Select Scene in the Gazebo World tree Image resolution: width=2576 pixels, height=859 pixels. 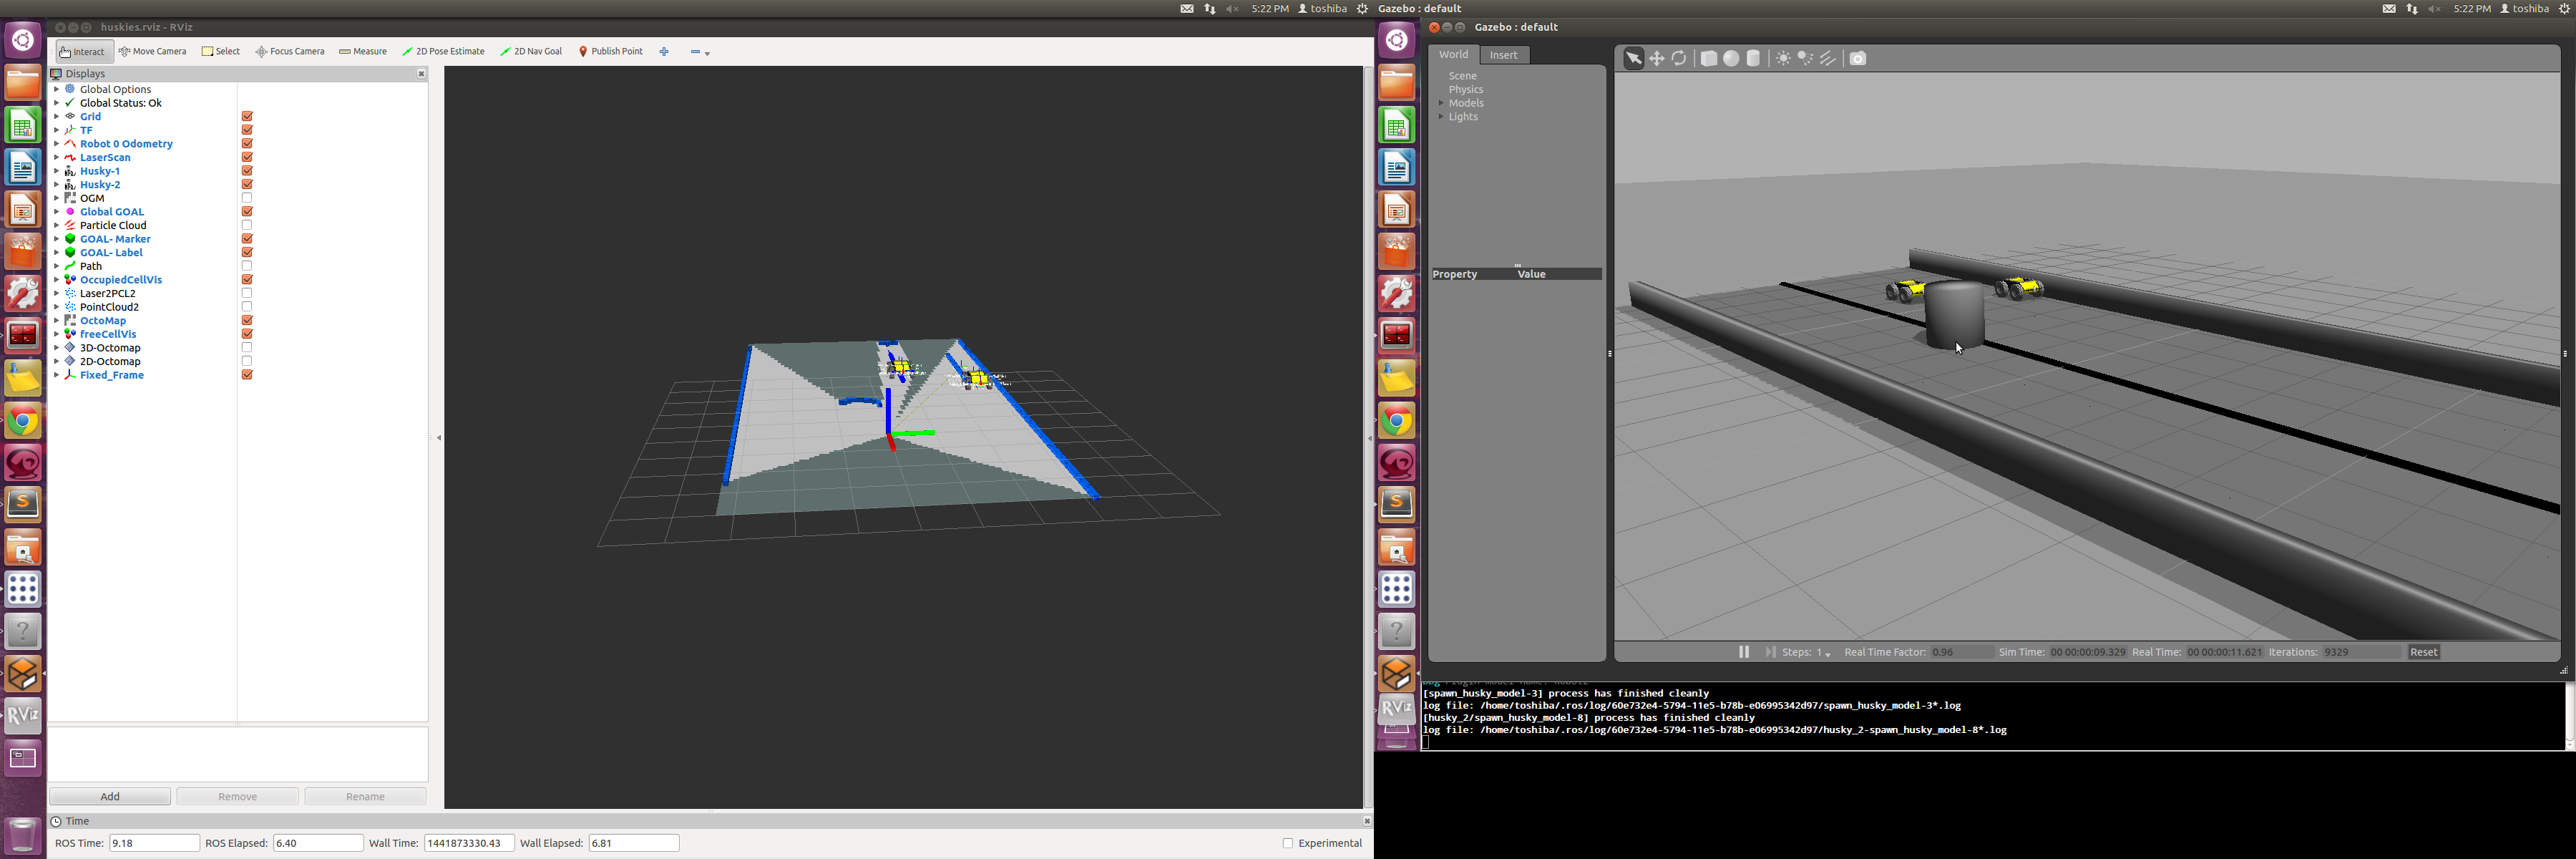1463,76
